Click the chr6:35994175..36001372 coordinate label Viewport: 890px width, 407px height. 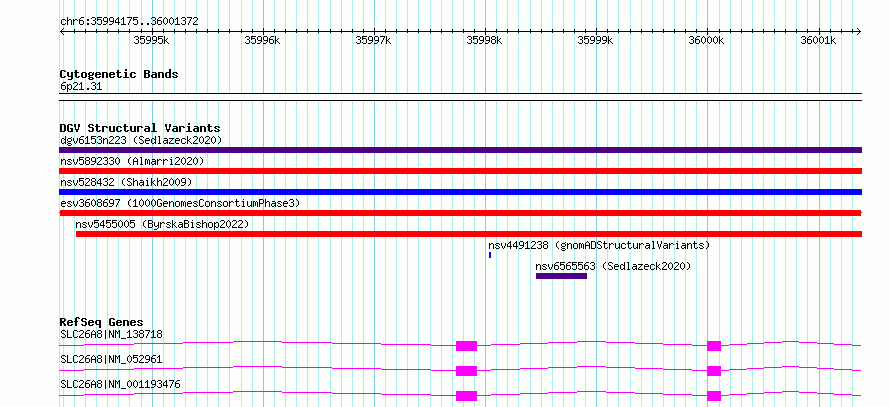(x=129, y=22)
